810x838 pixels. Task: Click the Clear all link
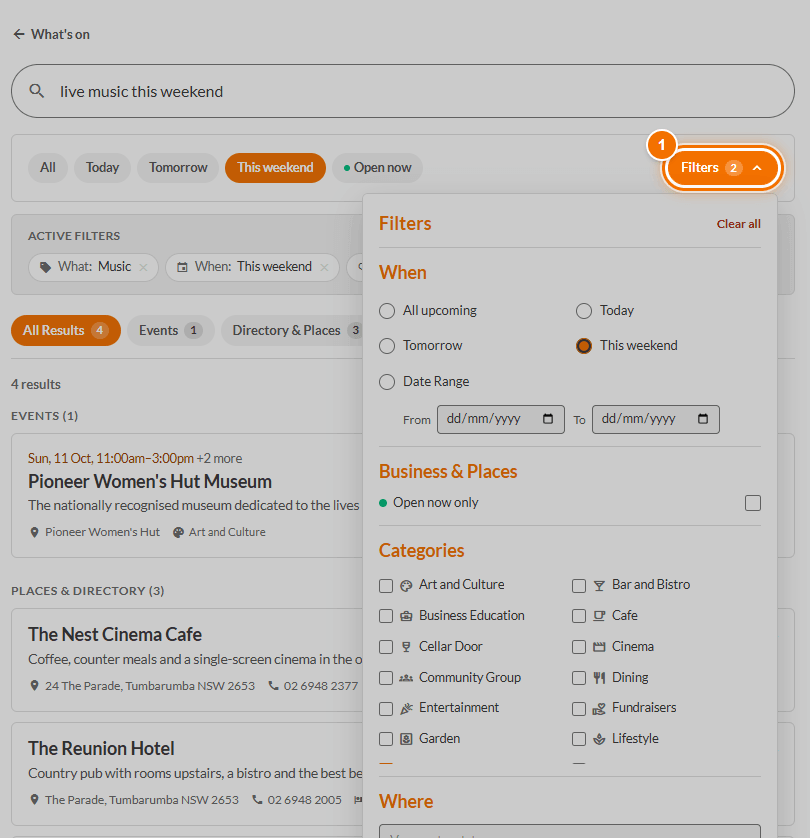(738, 224)
